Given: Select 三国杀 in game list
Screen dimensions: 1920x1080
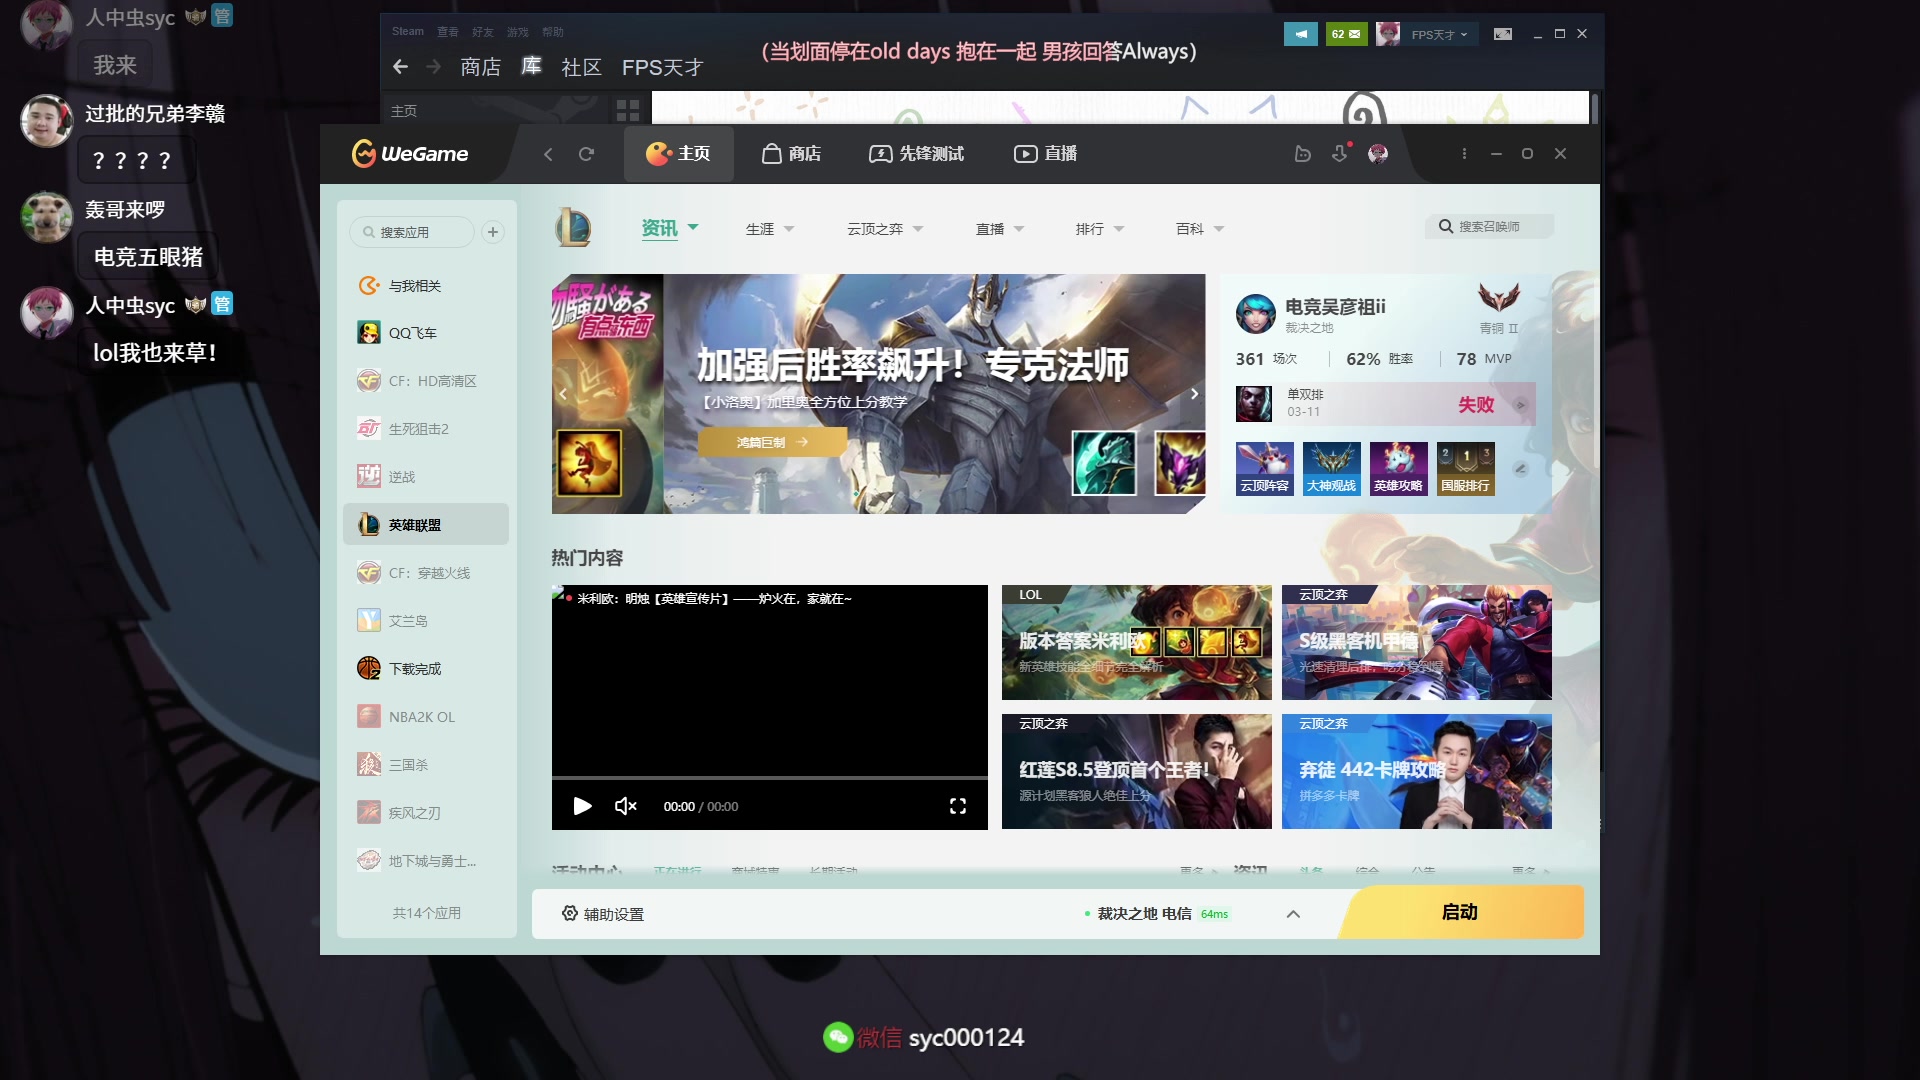Looking at the screenshot, I should tap(426, 765).
